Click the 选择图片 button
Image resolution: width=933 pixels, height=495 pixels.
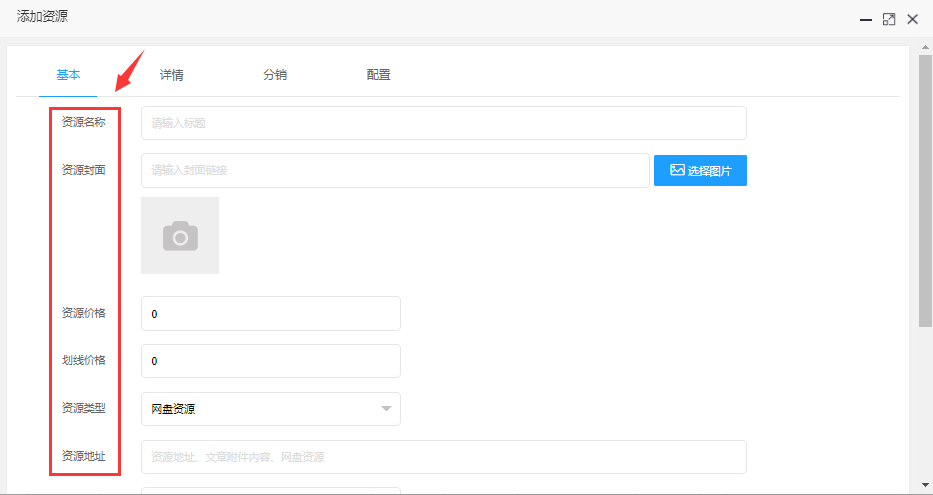pyautogui.click(x=700, y=171)
